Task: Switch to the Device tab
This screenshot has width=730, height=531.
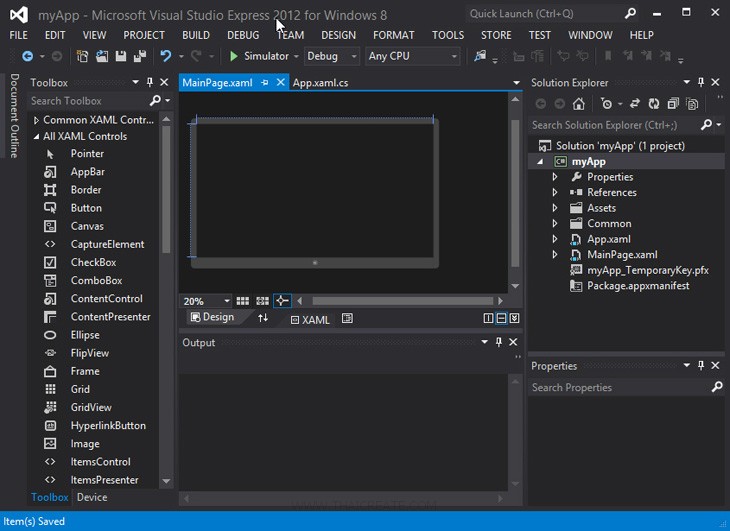Action: (x=92, y=497)
